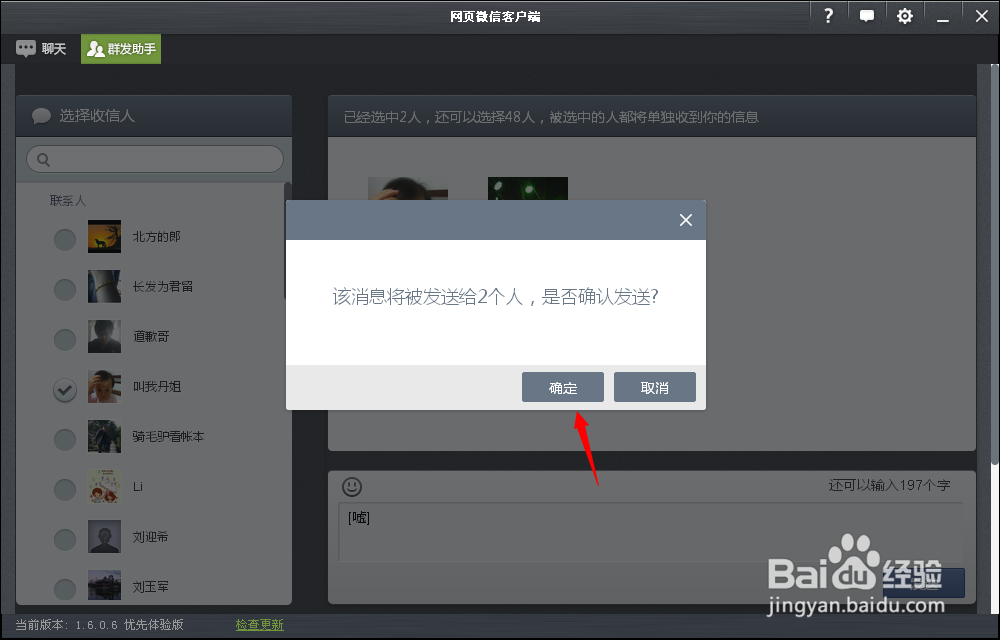The height and width of the screenshot is (640, 1000).
Task: Click the 聊天 chat bubble icon
Action: tap(23, 47)
